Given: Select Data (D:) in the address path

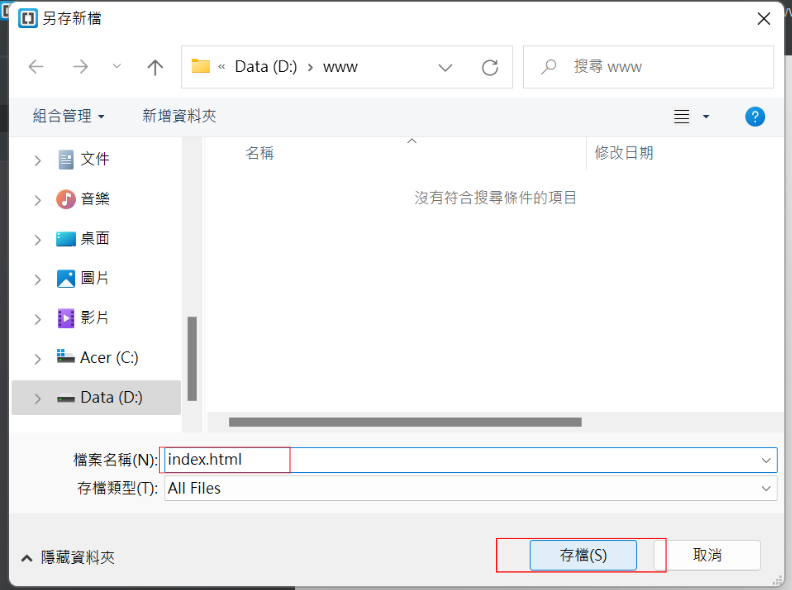Looking at the screenshot, I should tap(266, 67).
